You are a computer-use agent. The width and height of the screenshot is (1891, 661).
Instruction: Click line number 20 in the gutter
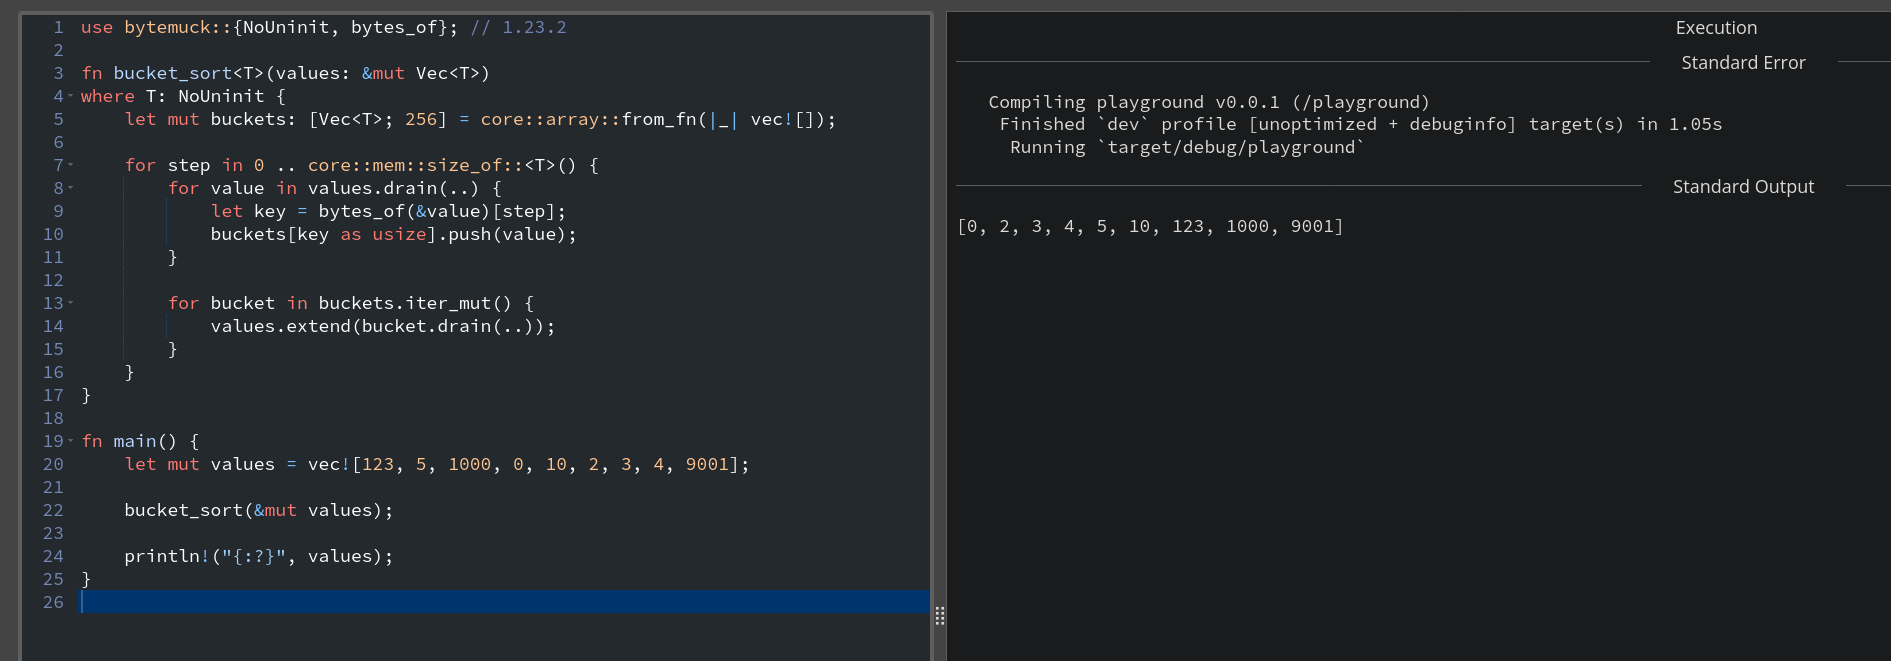(53, 464)
